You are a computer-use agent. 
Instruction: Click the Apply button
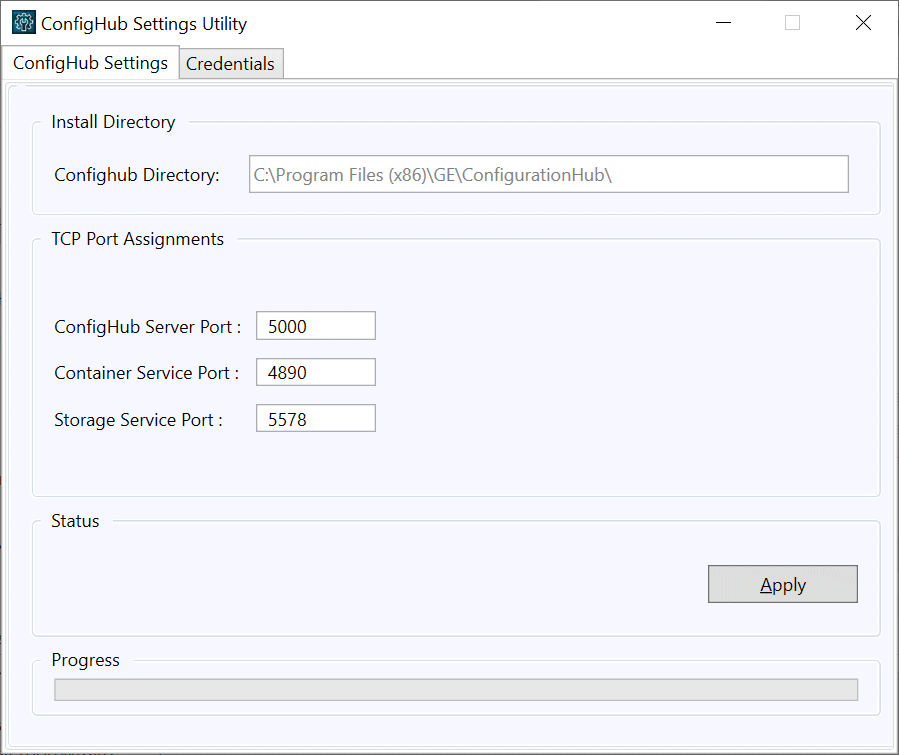[x=783, y=584]
